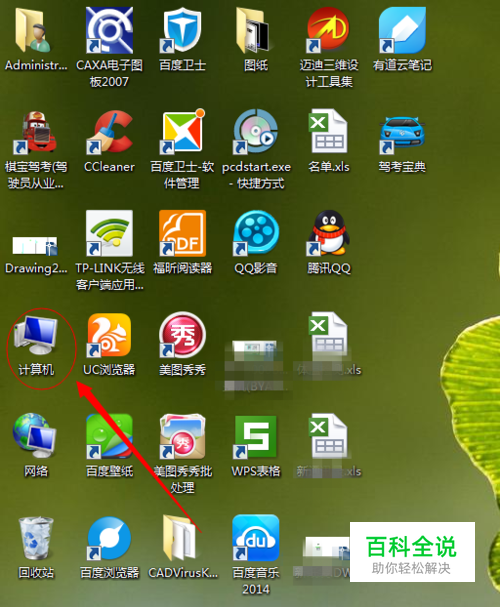Launch 美图秀秀批处理 shortcut
The image size is (500, 607).
coord(182,436)
